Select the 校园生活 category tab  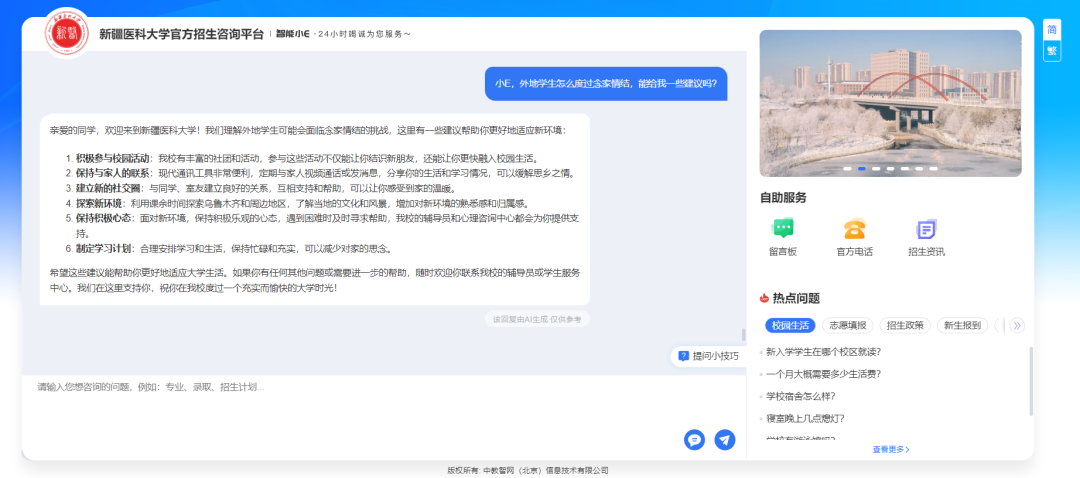[x=790, y=325]
